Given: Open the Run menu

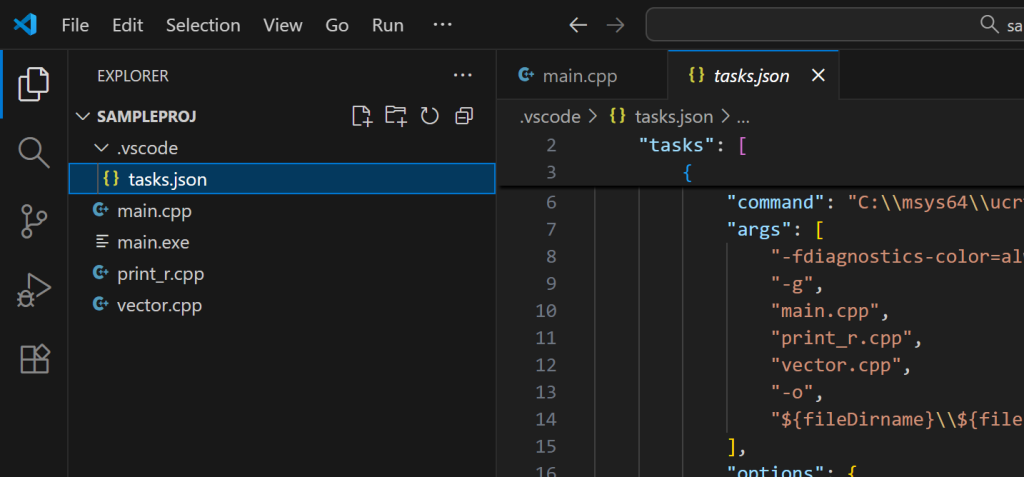Looking at the screenshot, I should (388, 25).
